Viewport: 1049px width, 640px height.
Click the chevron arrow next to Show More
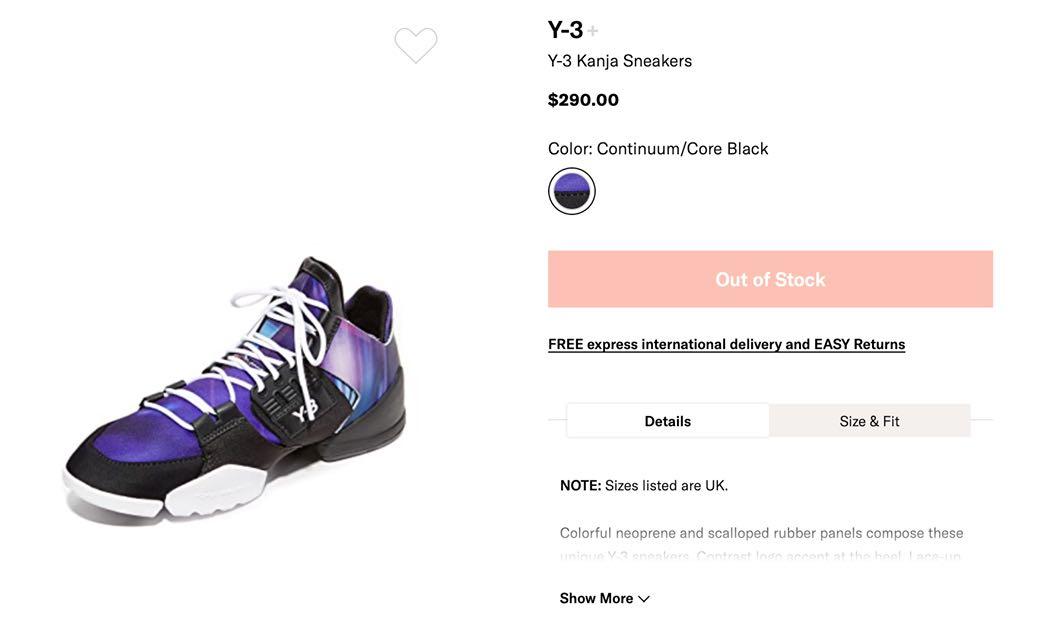pos(644,599)
